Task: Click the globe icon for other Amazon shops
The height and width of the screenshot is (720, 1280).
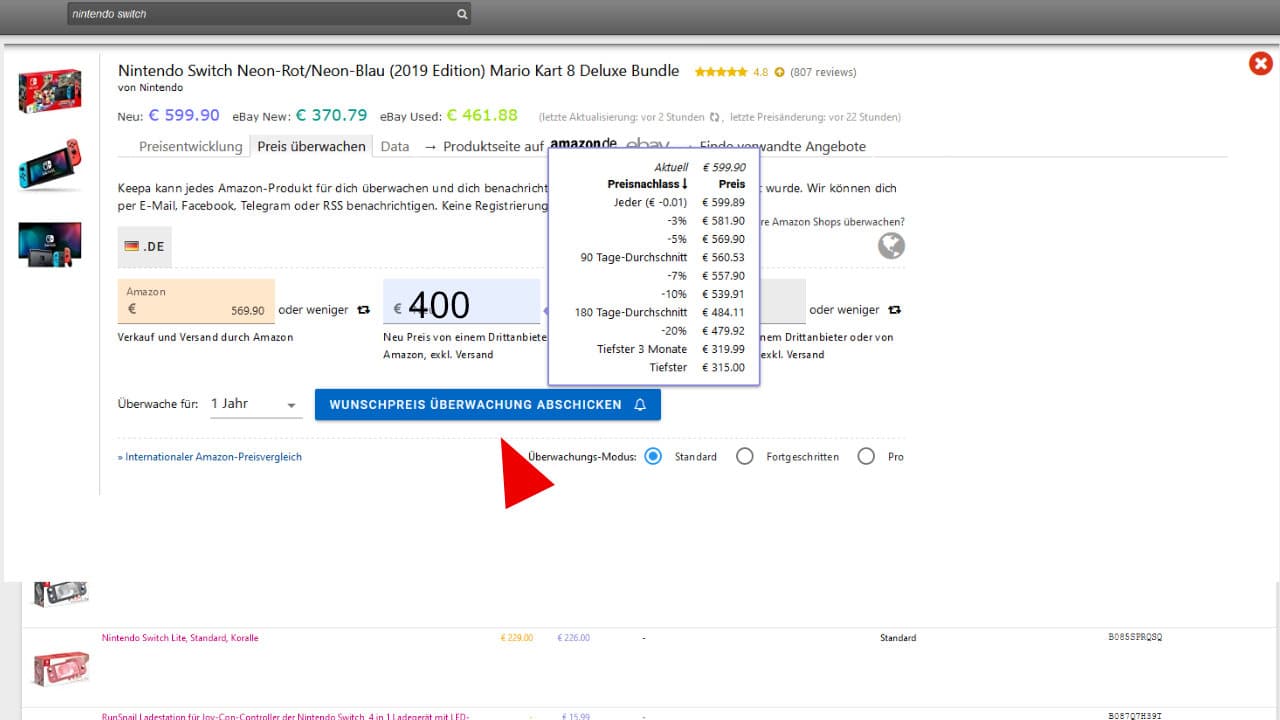Action: click(x=891, y=245)
